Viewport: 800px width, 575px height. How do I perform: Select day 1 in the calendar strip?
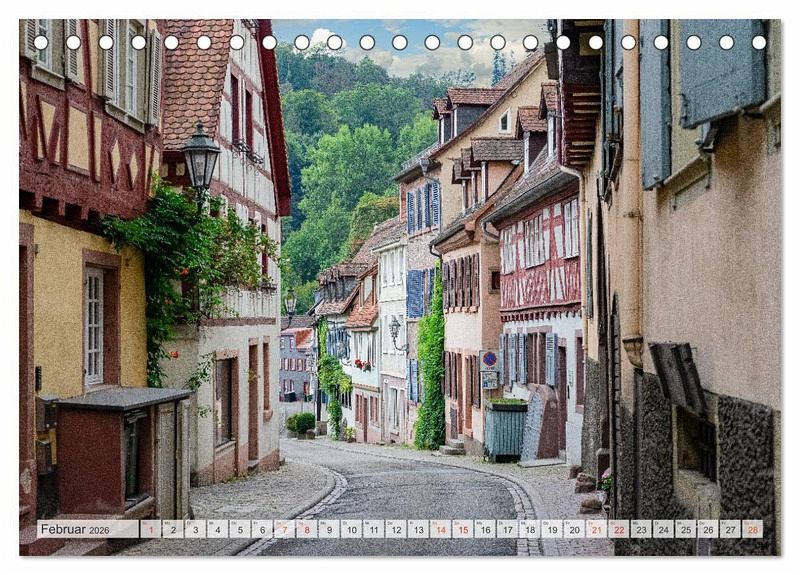tap(150, 529)
